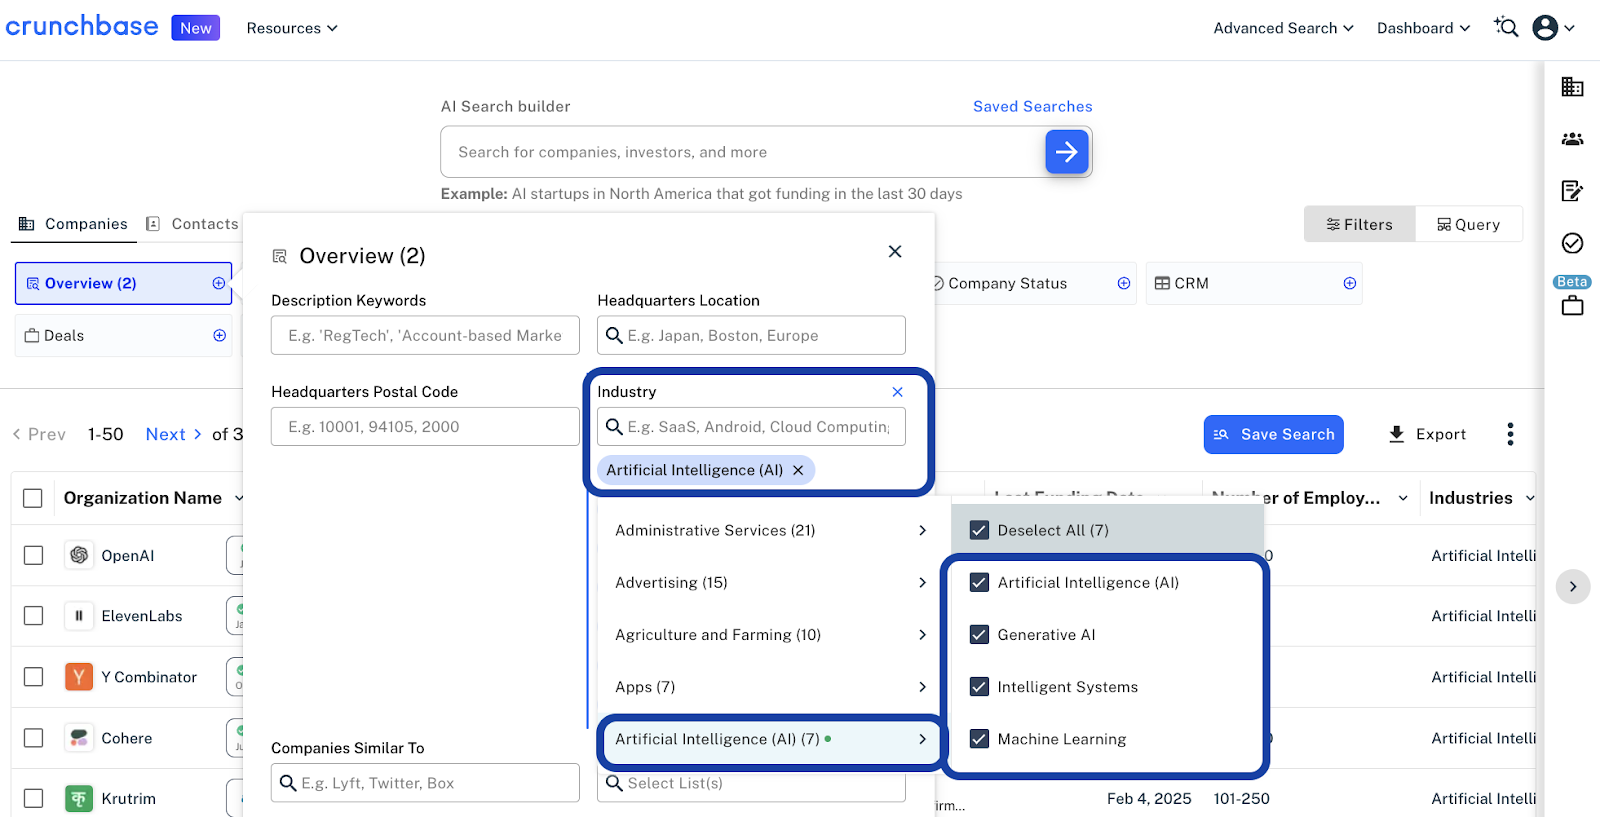Uncheck Intelligent Systems checkbox
The height and width of the screenshot is (817, 1600).
coord(979,686)
